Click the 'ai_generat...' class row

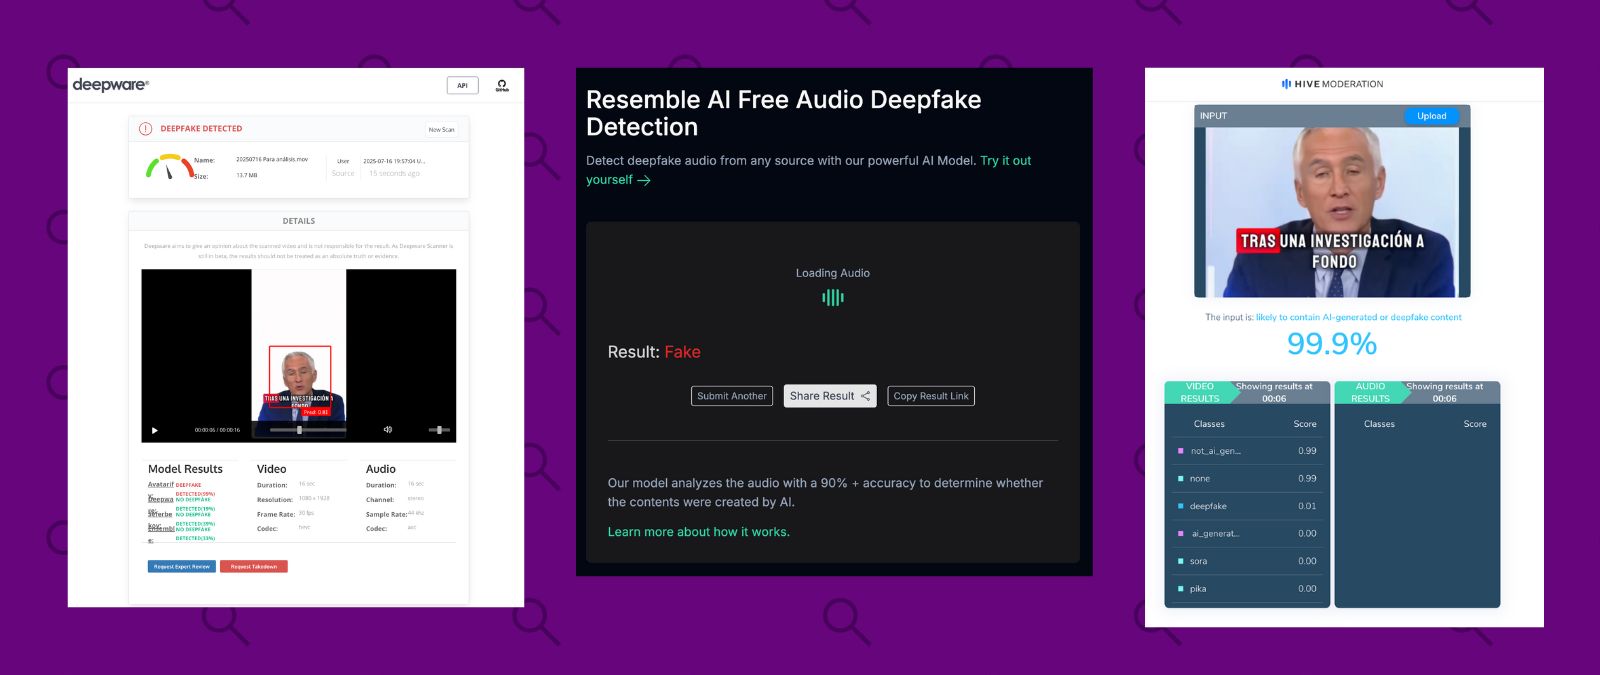(1248, 534)
